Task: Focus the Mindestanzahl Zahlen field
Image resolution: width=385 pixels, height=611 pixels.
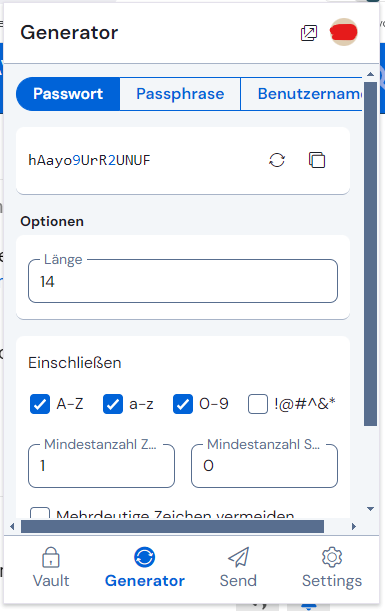Action: click(101, 466)
